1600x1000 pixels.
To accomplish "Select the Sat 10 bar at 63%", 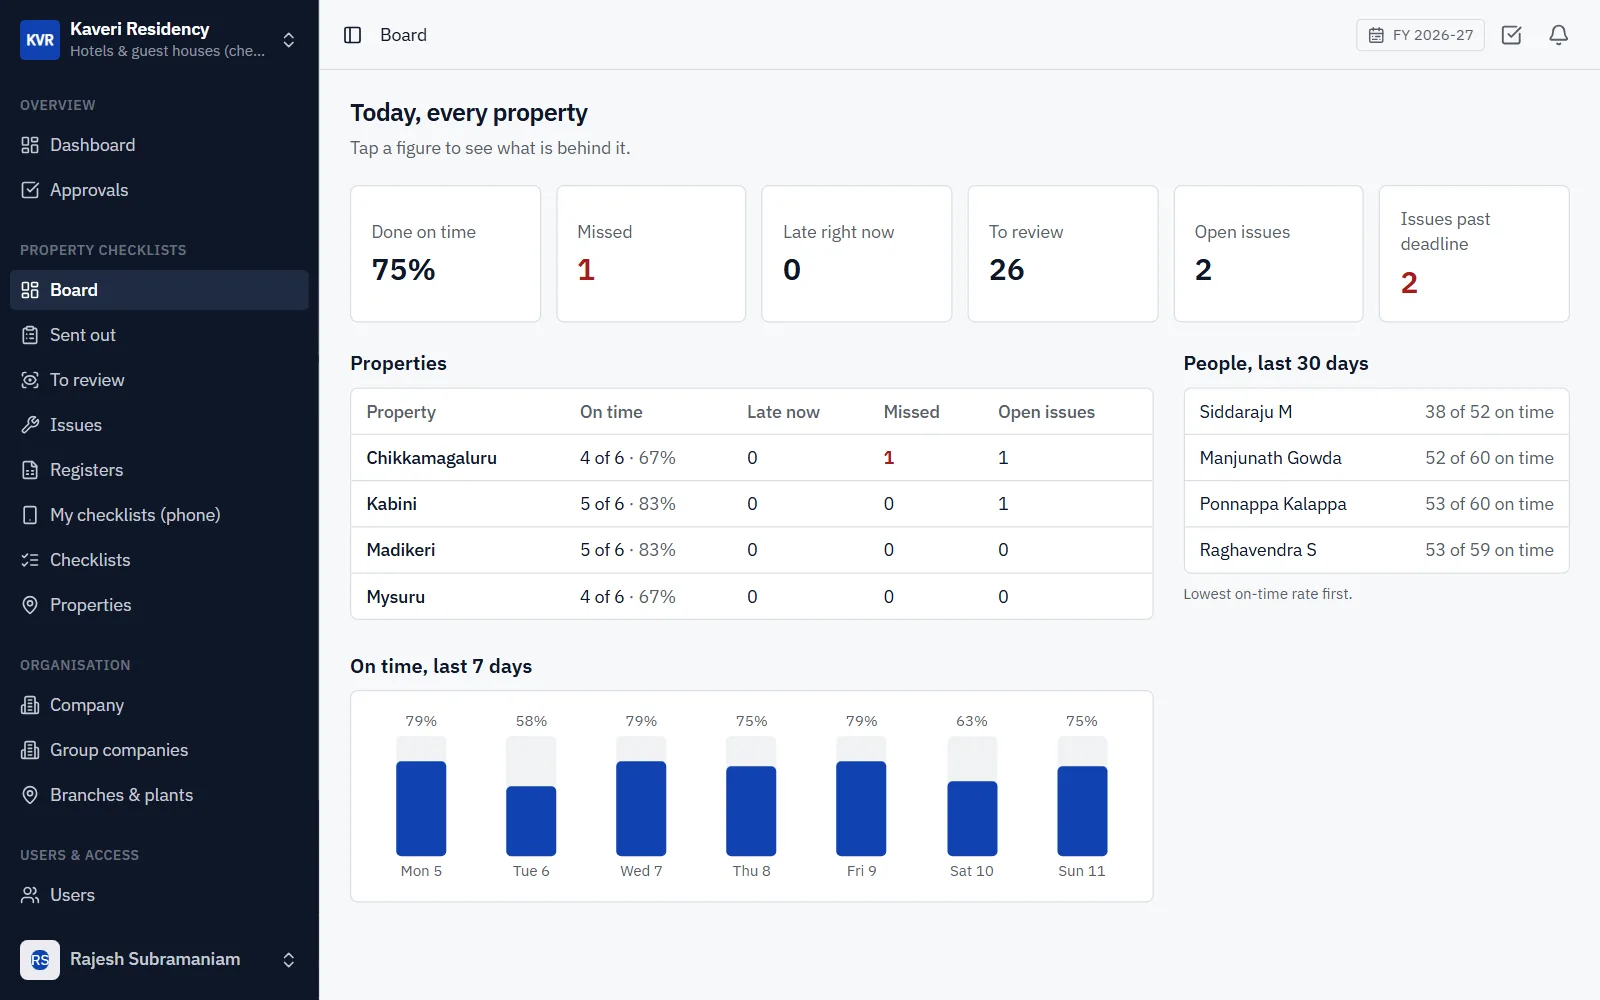I will coord(972,818).
